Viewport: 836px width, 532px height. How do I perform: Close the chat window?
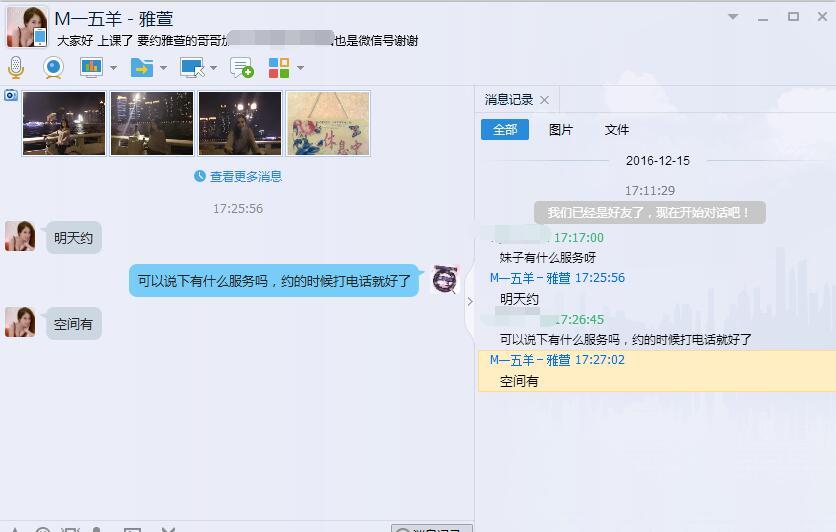822,17
